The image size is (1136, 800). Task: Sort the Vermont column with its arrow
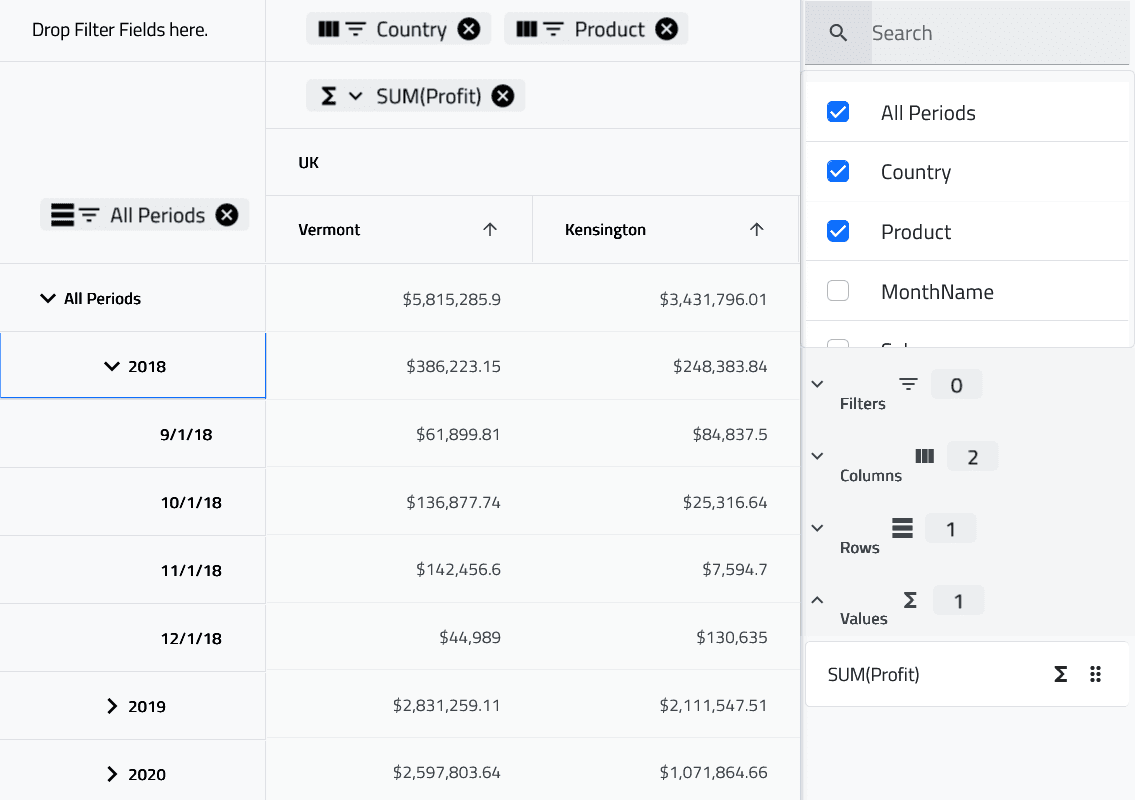490,230
